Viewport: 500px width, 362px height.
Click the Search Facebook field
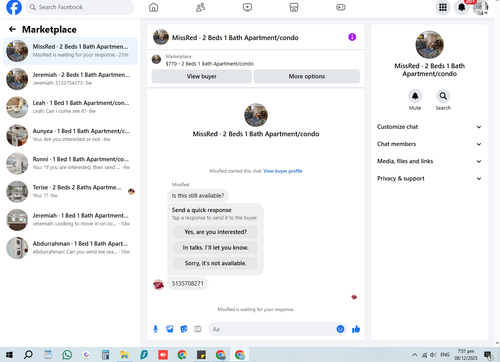[80, 7]
